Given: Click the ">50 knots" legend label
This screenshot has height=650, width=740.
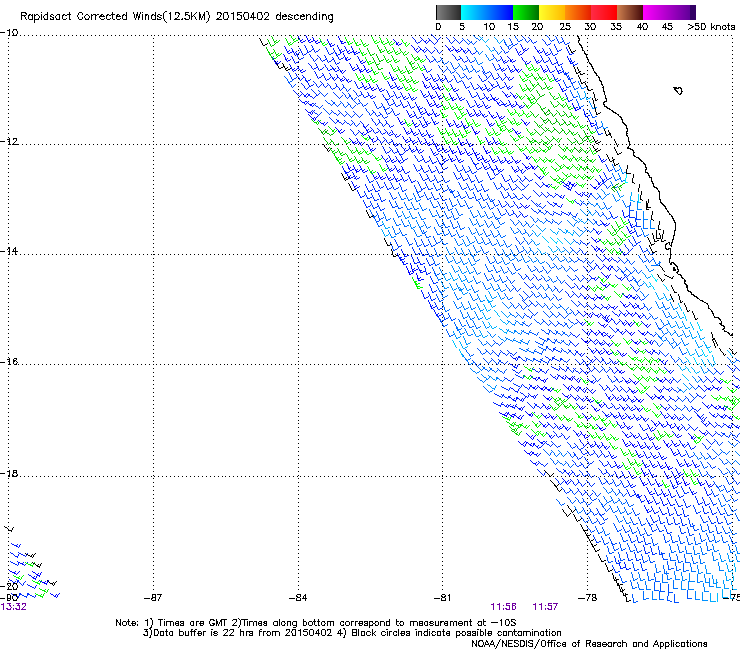Looking at the screenshot, I should (x=711, y=27).
